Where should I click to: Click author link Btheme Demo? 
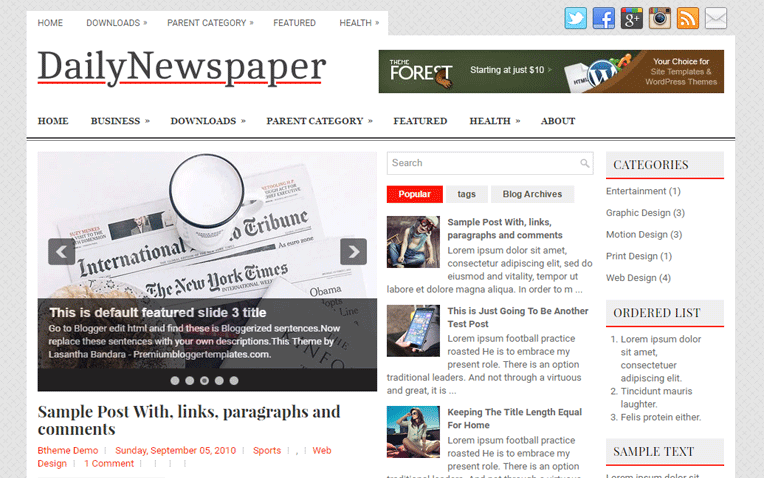pos(68,451)
